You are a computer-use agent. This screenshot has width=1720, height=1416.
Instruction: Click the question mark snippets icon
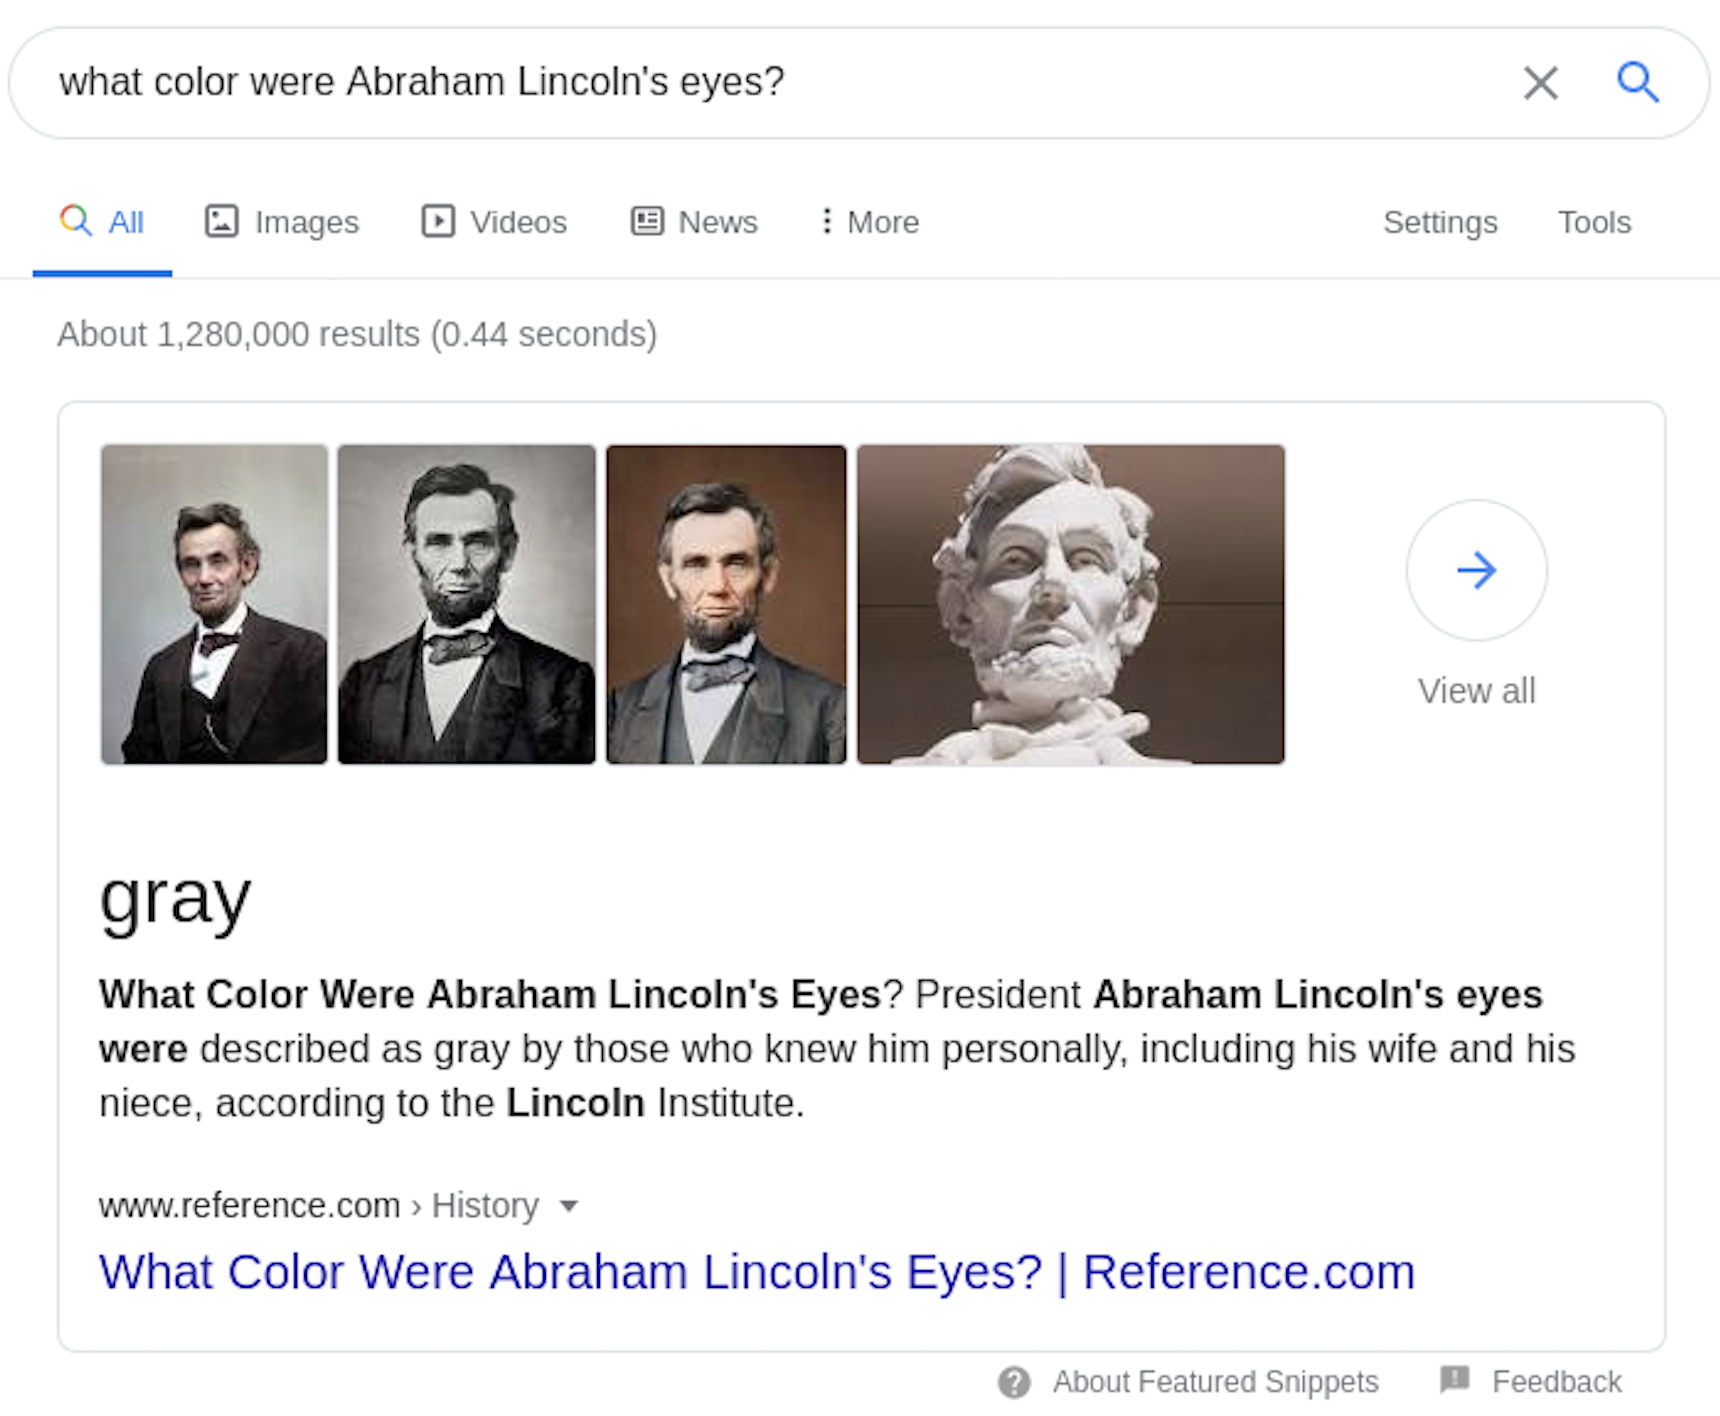click(x=1014, y=1383)
